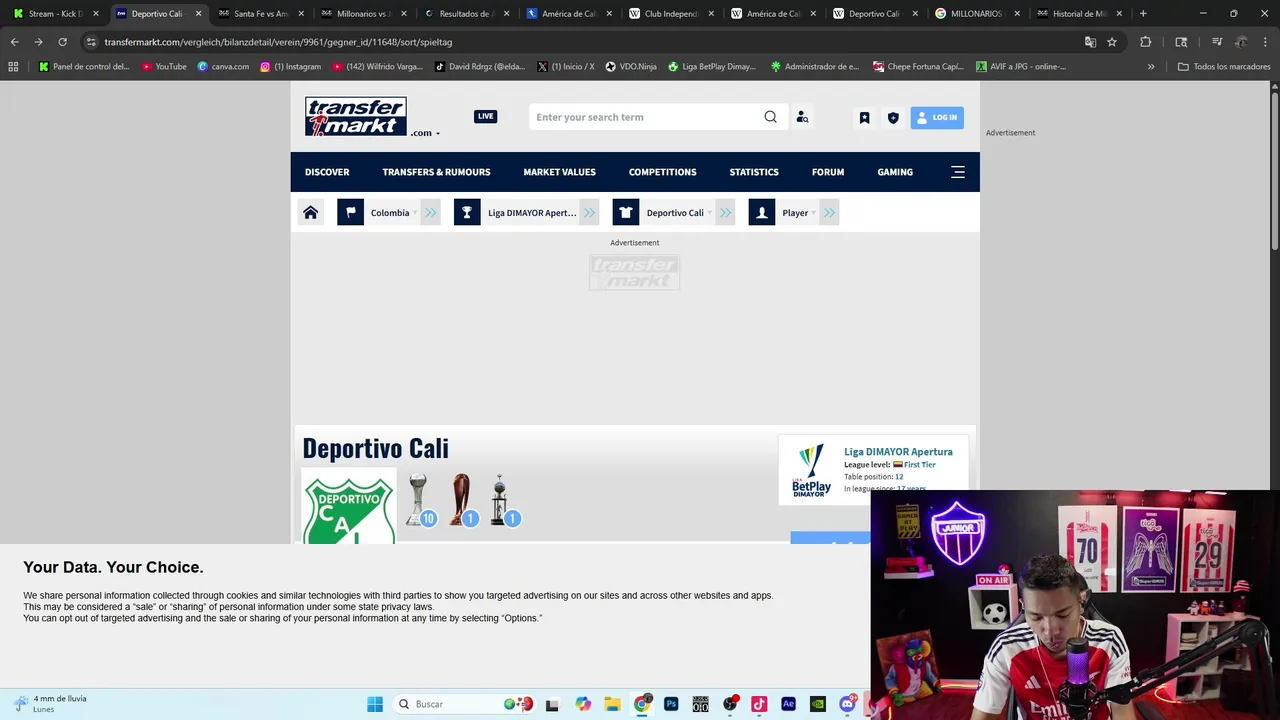Switch to the Santa Fe vs América tab
The height and width of the screenshot is (720, 1280).
260,14
